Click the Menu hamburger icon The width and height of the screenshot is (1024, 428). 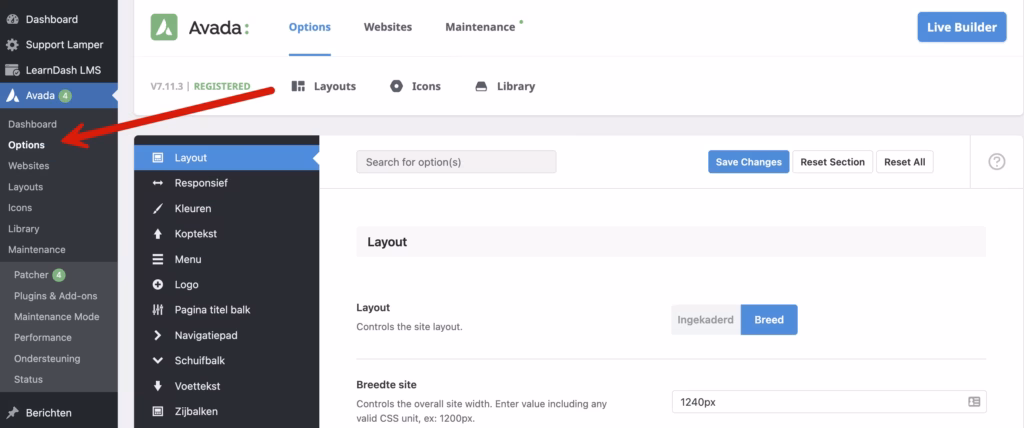(x=157, y=259)
